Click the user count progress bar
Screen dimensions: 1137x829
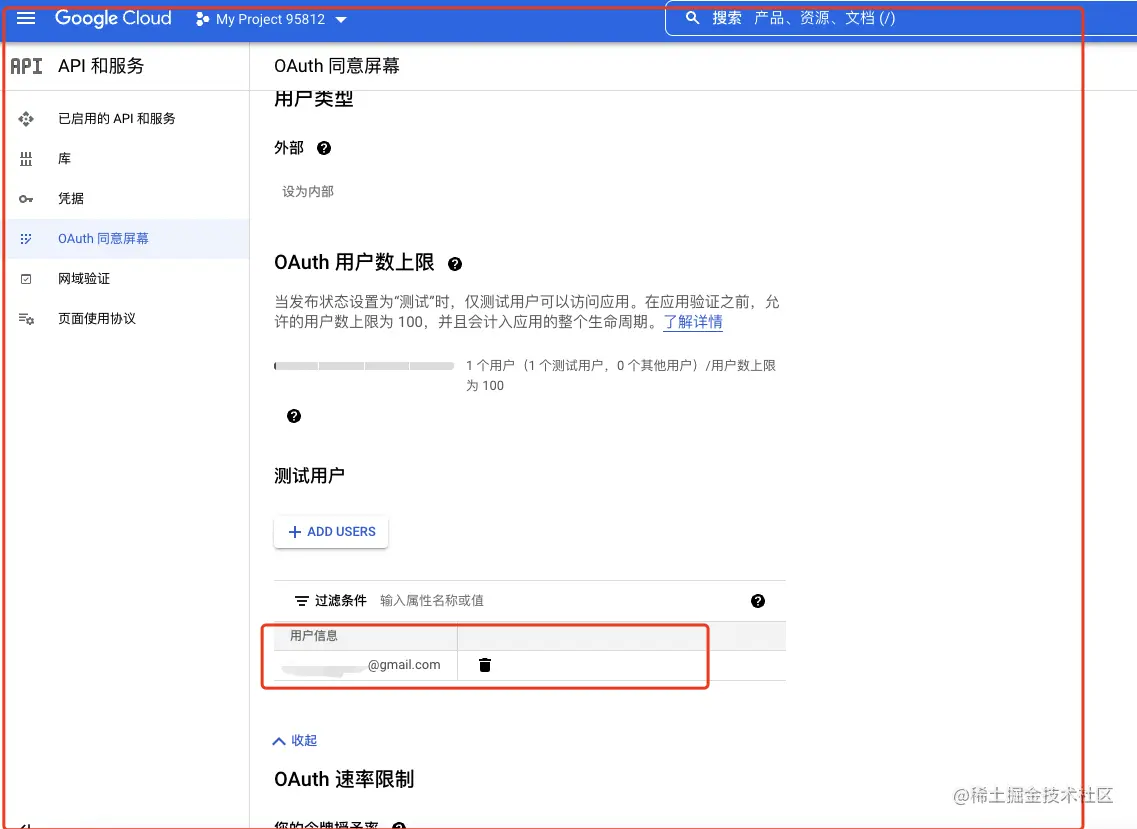coord(364,366)
